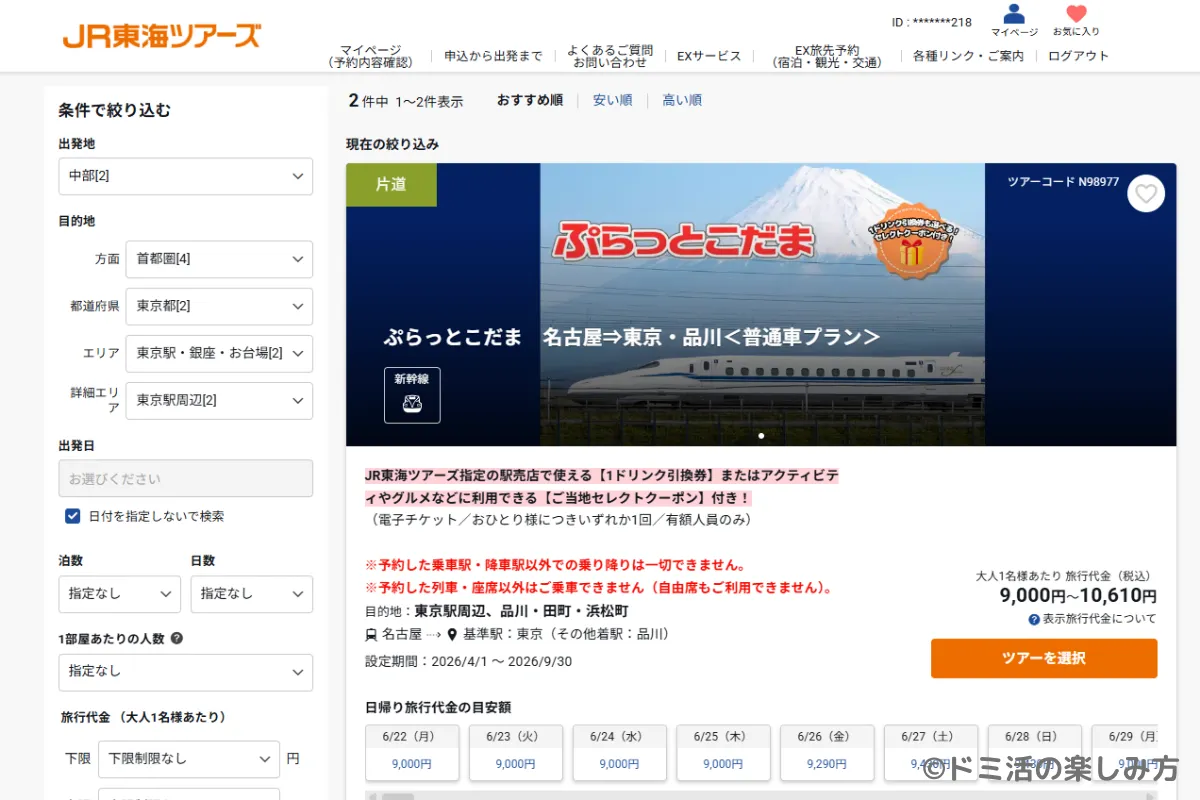Viewport: 1200px width, 800px height.
Task: Click the 新幹線 train badge icon
Action: [x=412, y=395]
